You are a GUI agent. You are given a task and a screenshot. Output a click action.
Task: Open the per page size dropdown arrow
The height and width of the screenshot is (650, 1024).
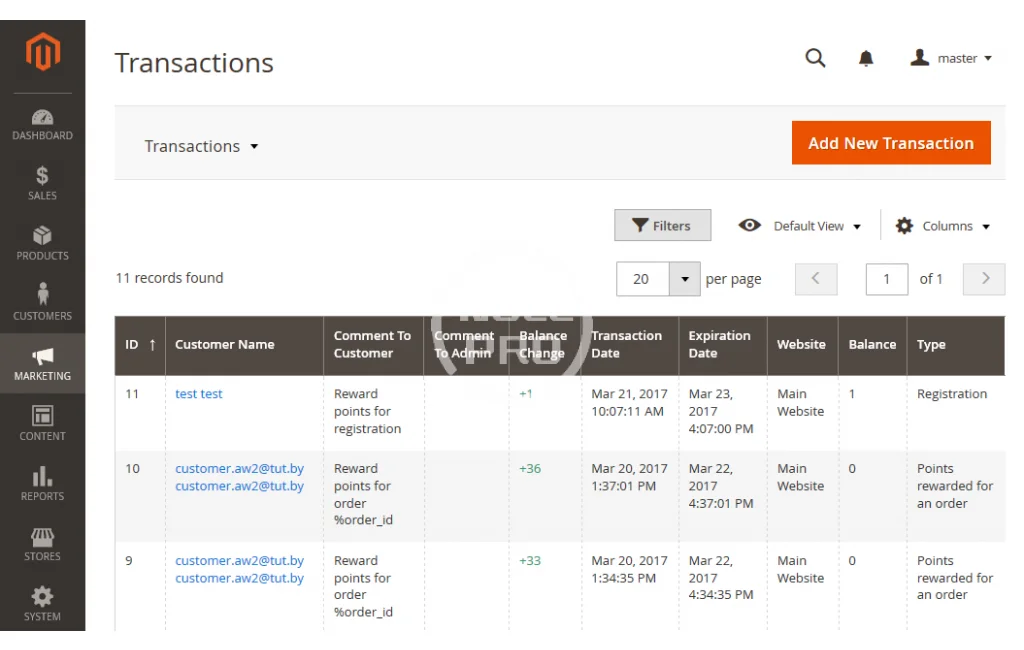coord(684,279)
